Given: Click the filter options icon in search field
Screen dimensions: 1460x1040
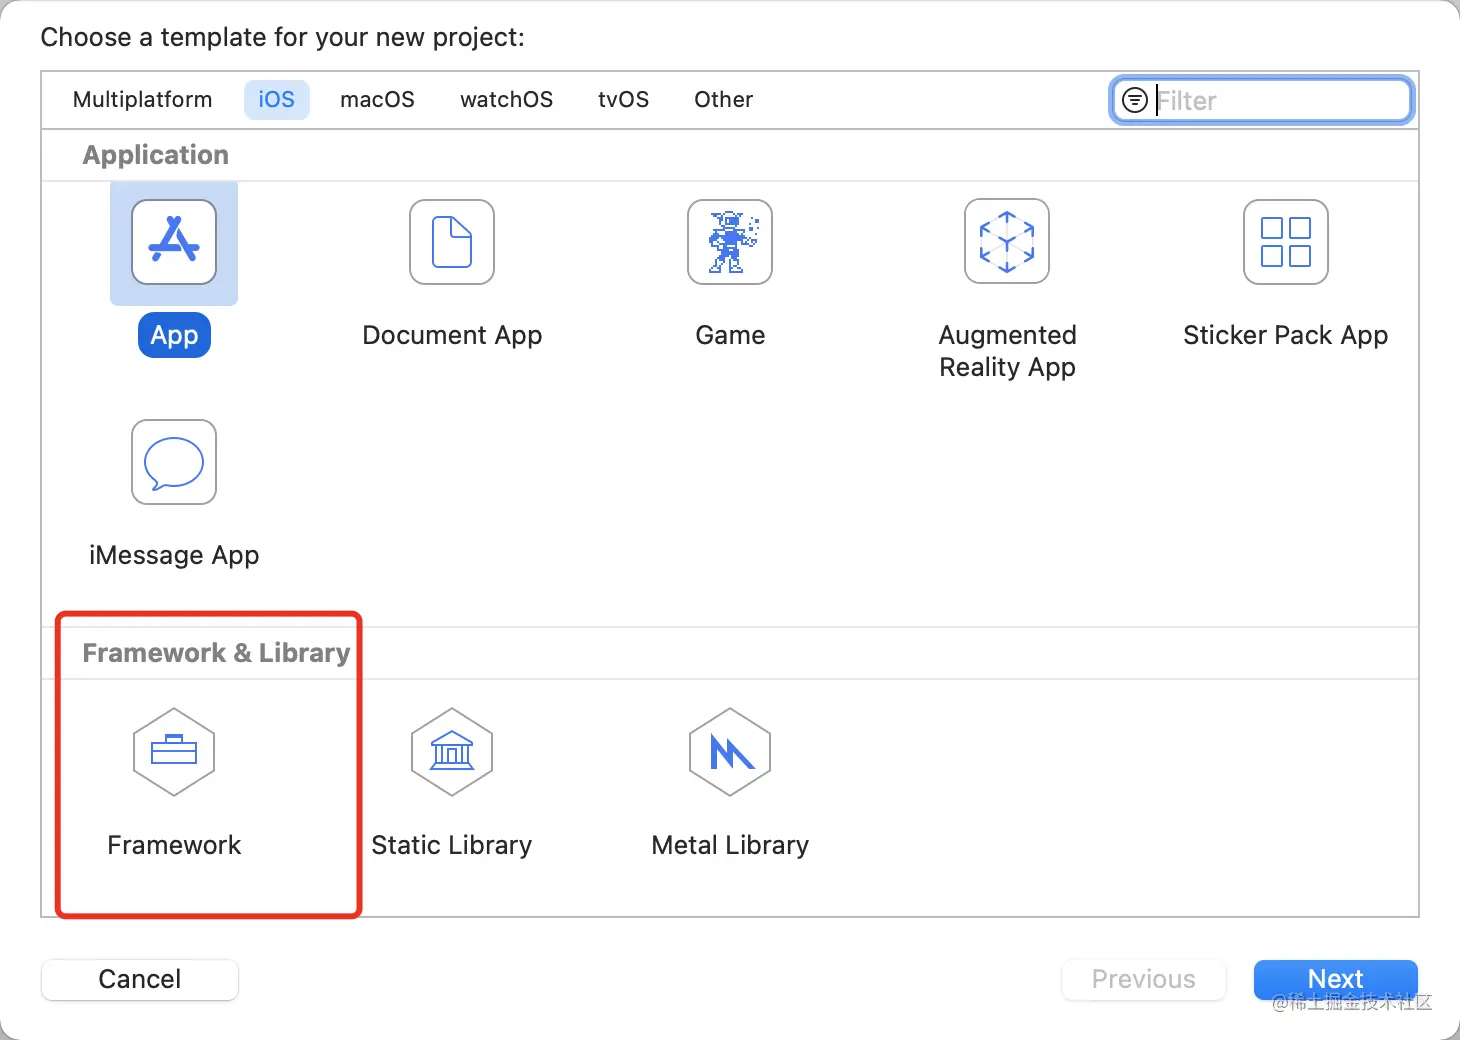Looking at the screenshot, I should click(1135, 100).
